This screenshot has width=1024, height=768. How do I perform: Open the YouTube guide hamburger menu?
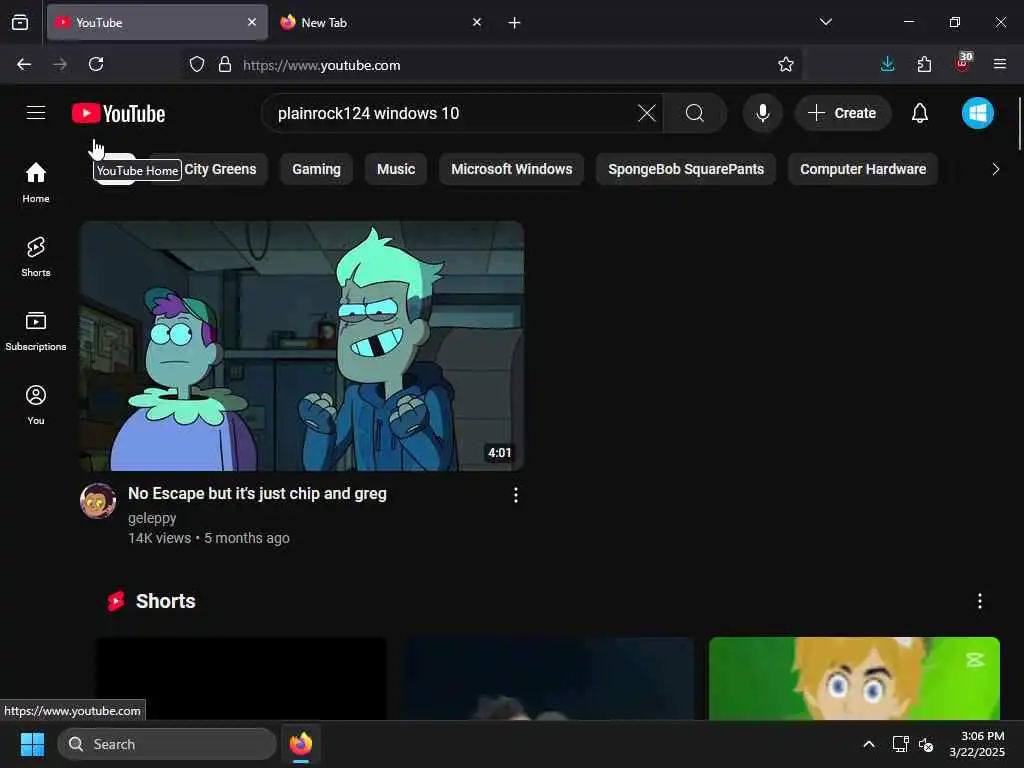[36, 113]
